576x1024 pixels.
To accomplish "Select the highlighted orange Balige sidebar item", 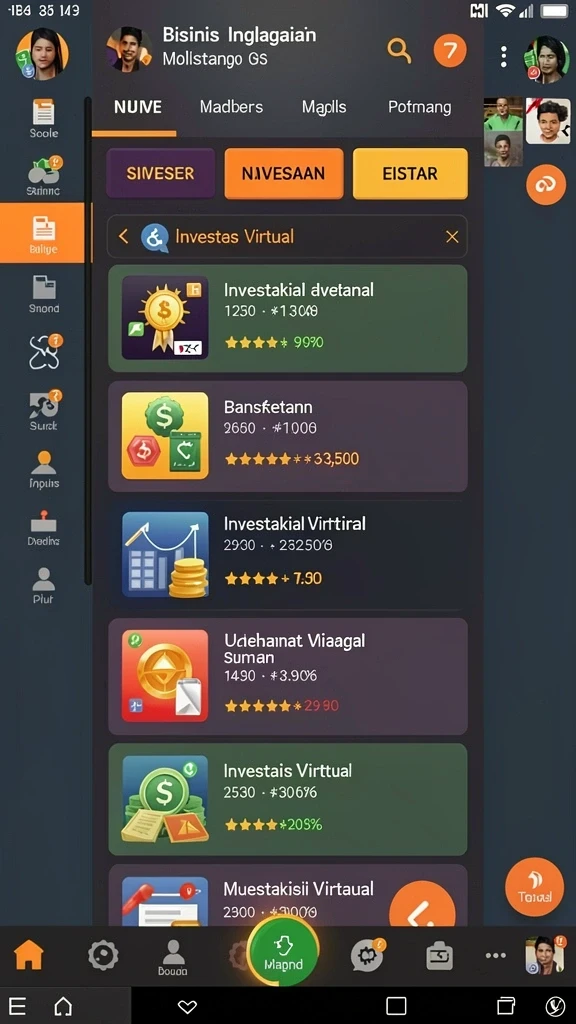I will coord(42,232).
